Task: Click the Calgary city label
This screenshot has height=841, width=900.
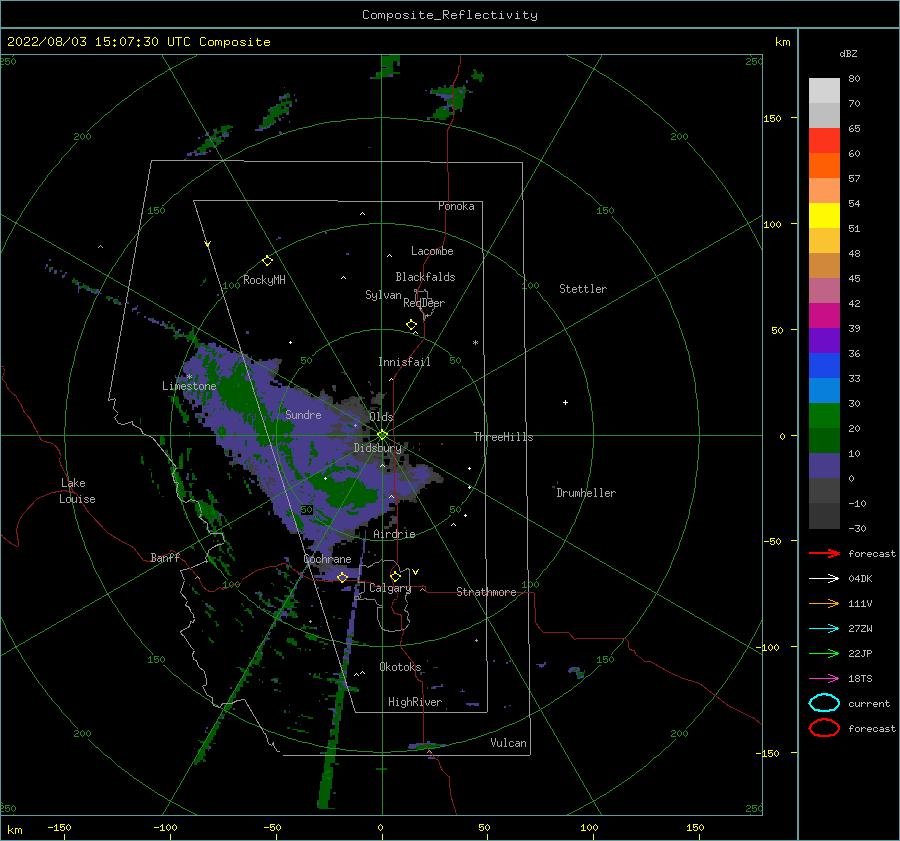Action: coord(390,588)
